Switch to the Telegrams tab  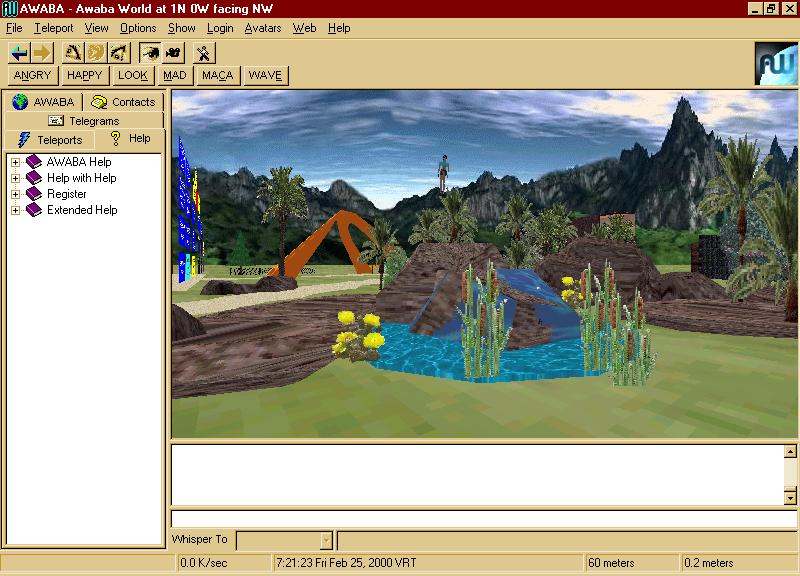point(84,121)
